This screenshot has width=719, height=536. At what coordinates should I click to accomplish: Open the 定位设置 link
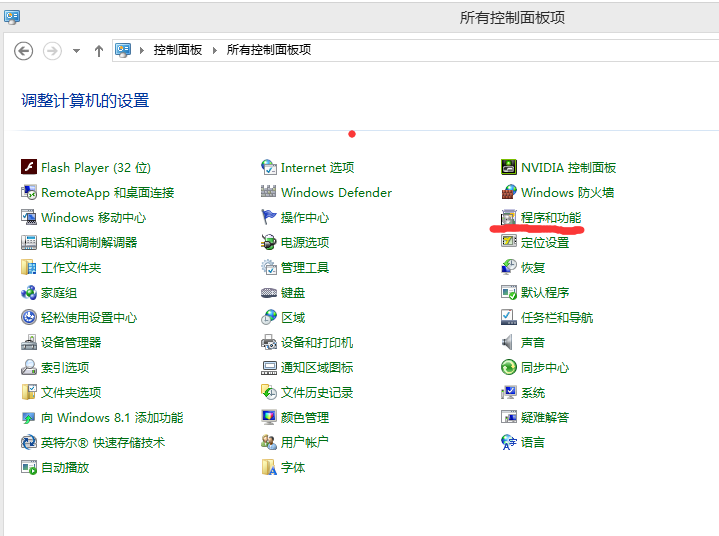tap(545, 242)
